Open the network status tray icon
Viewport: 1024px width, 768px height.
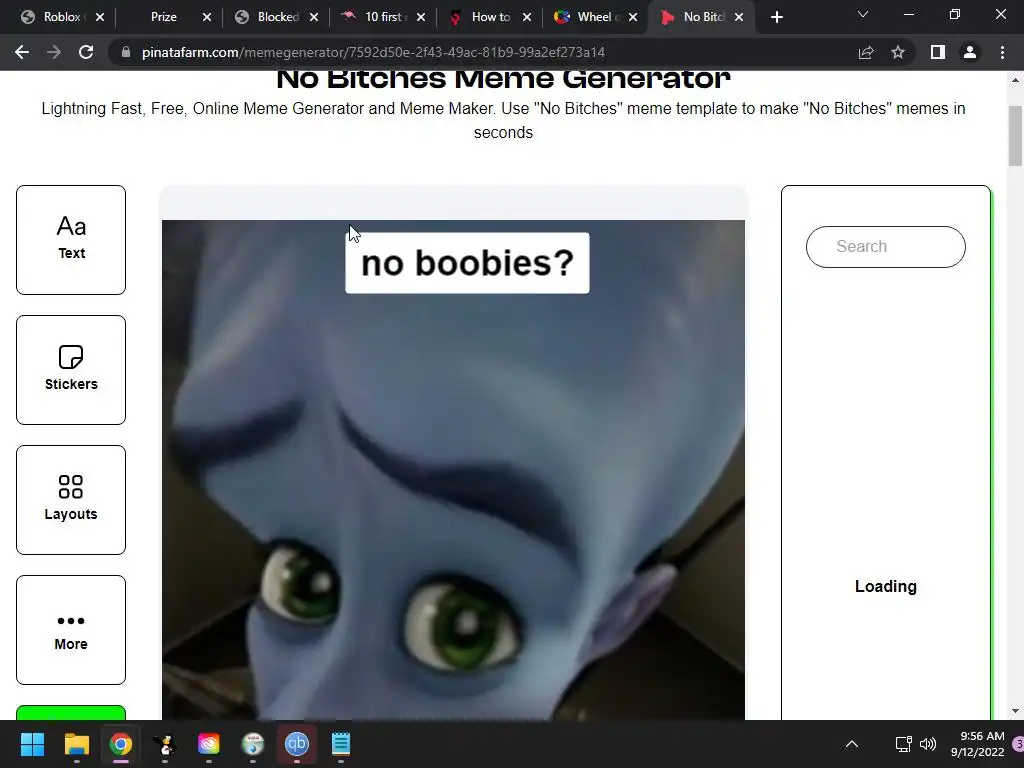click(x=903, y=744)
